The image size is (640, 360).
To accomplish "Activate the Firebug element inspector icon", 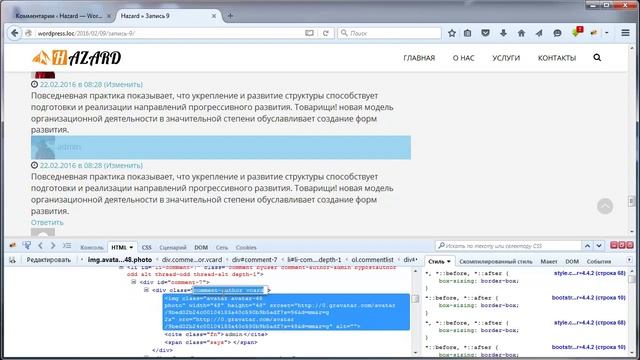I will click(27, 245).
